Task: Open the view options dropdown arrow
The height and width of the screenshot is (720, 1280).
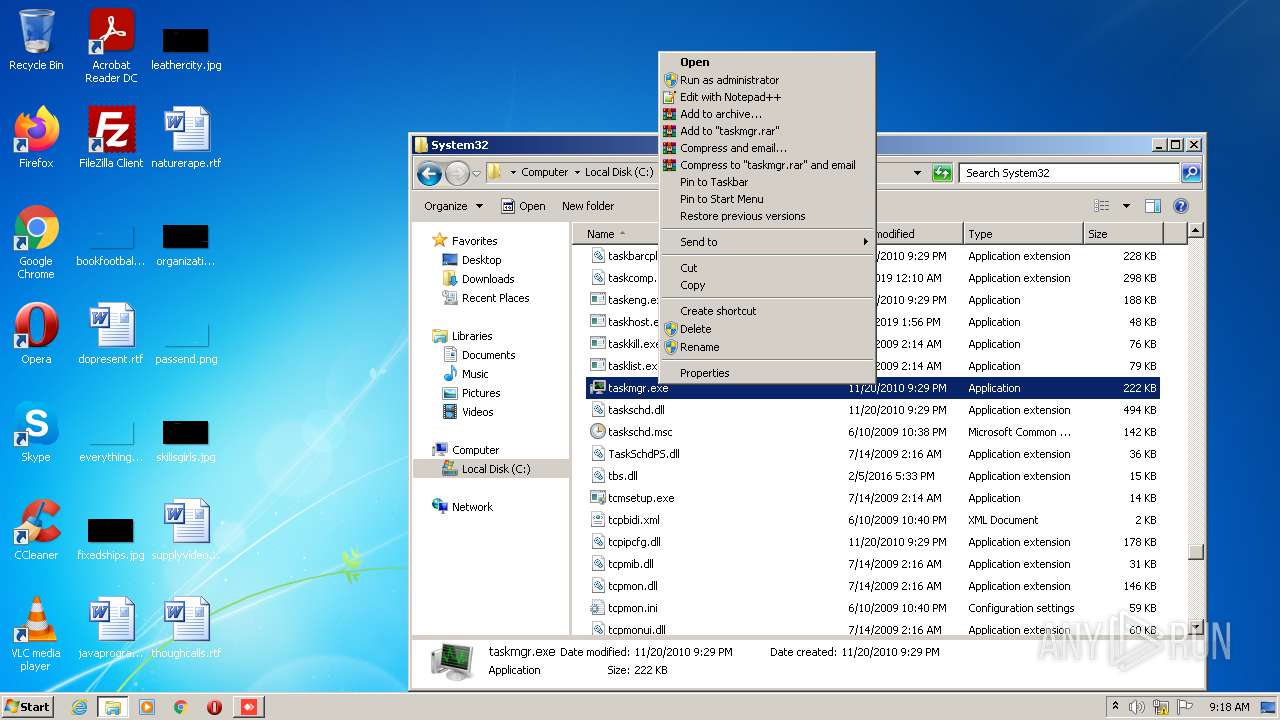Action: [x=1126, y=206]
